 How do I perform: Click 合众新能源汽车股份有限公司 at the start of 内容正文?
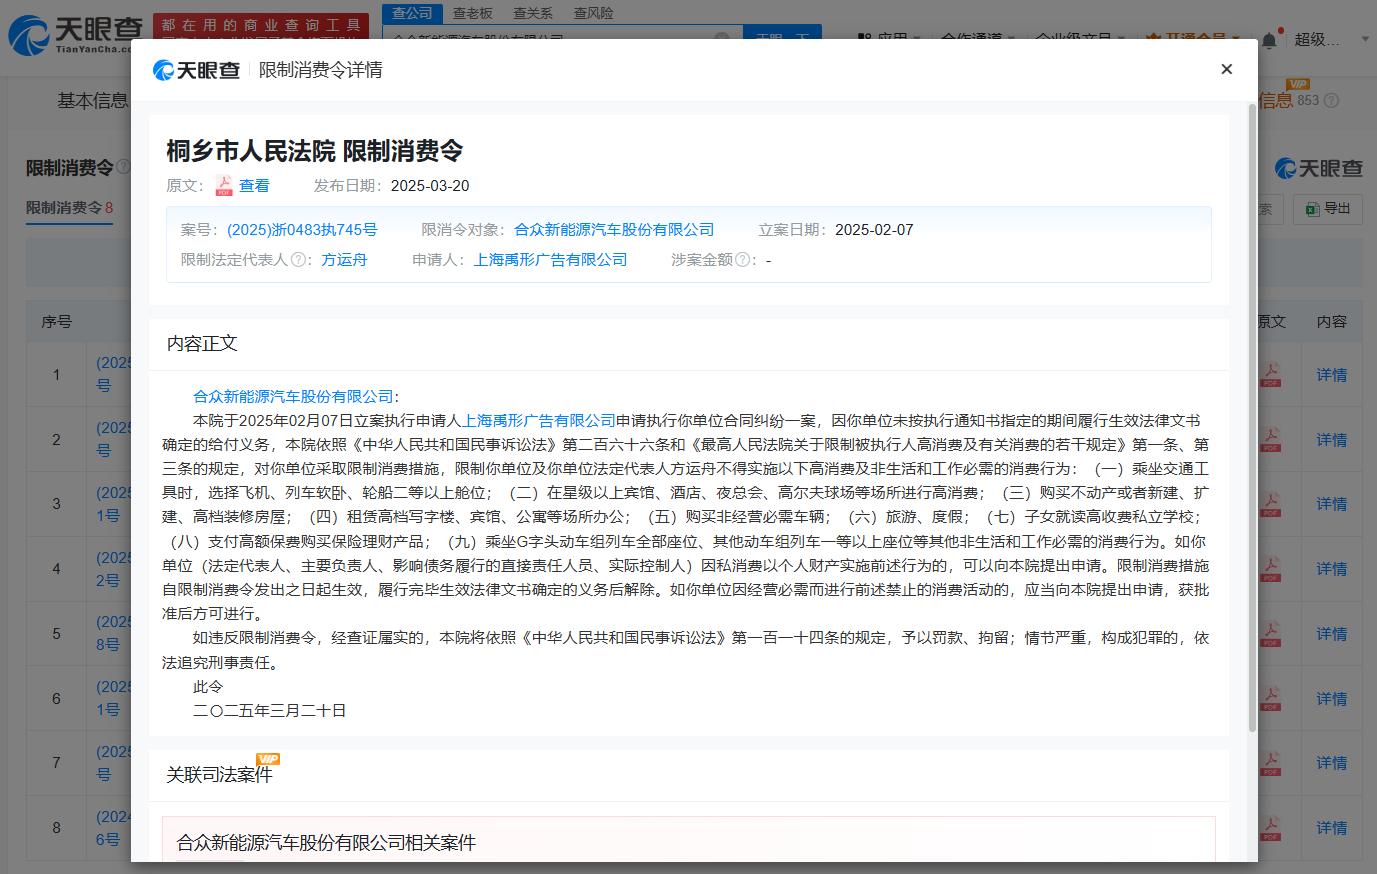[x=293, y=397]
